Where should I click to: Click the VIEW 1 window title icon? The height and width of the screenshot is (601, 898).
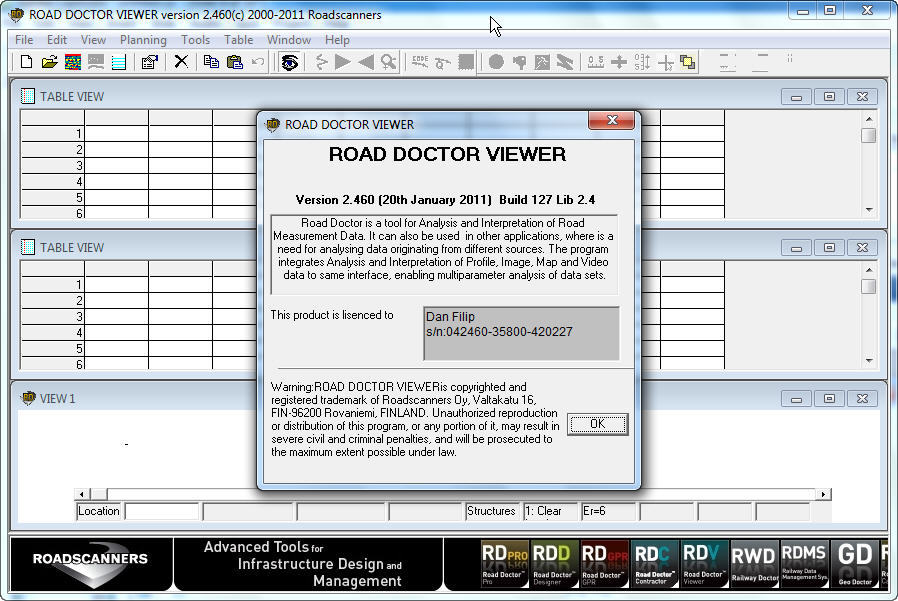pyautogui.click(x=27, y=398)
